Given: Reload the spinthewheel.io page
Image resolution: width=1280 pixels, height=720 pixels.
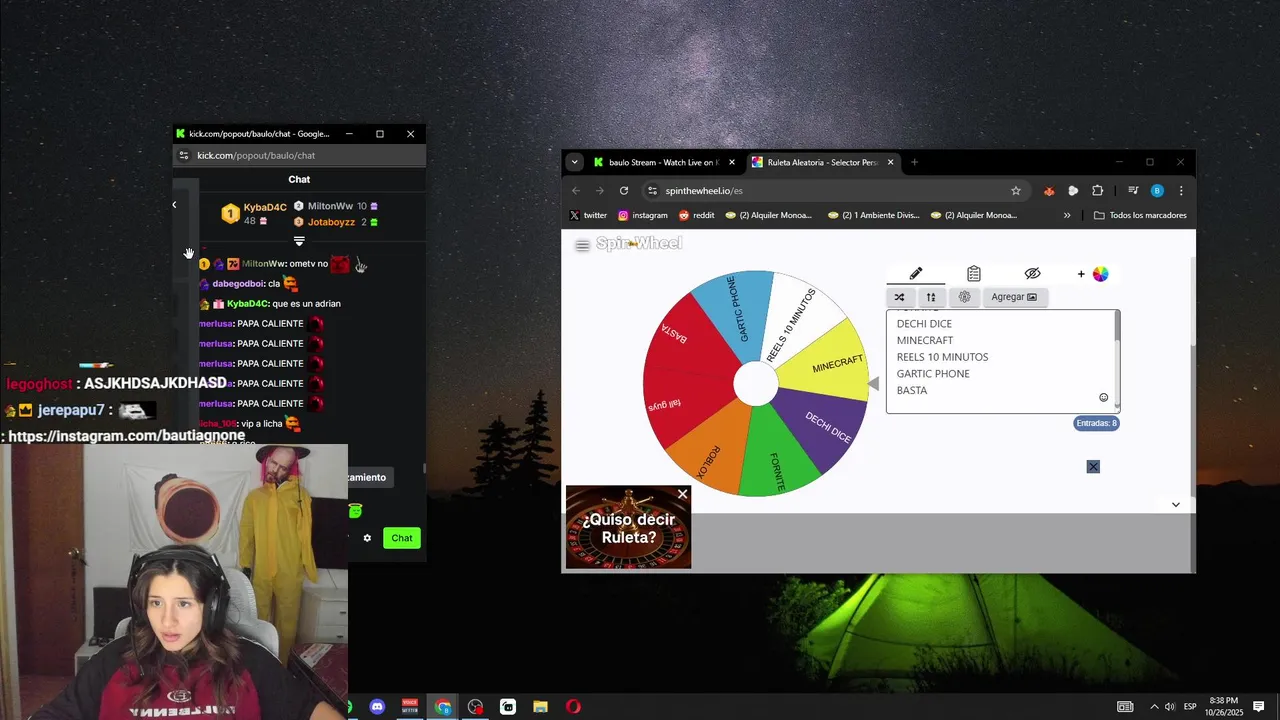Looking at the screenshot, I should click(x=624, y=191).
